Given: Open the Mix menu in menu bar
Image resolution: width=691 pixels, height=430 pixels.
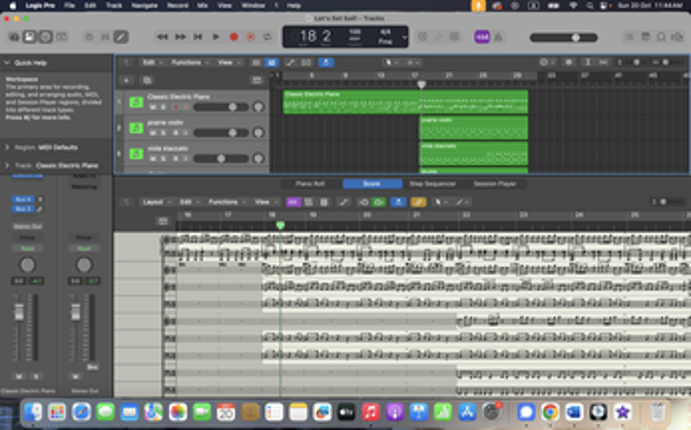Looking at the screenshot, I should tap(202, 6).
